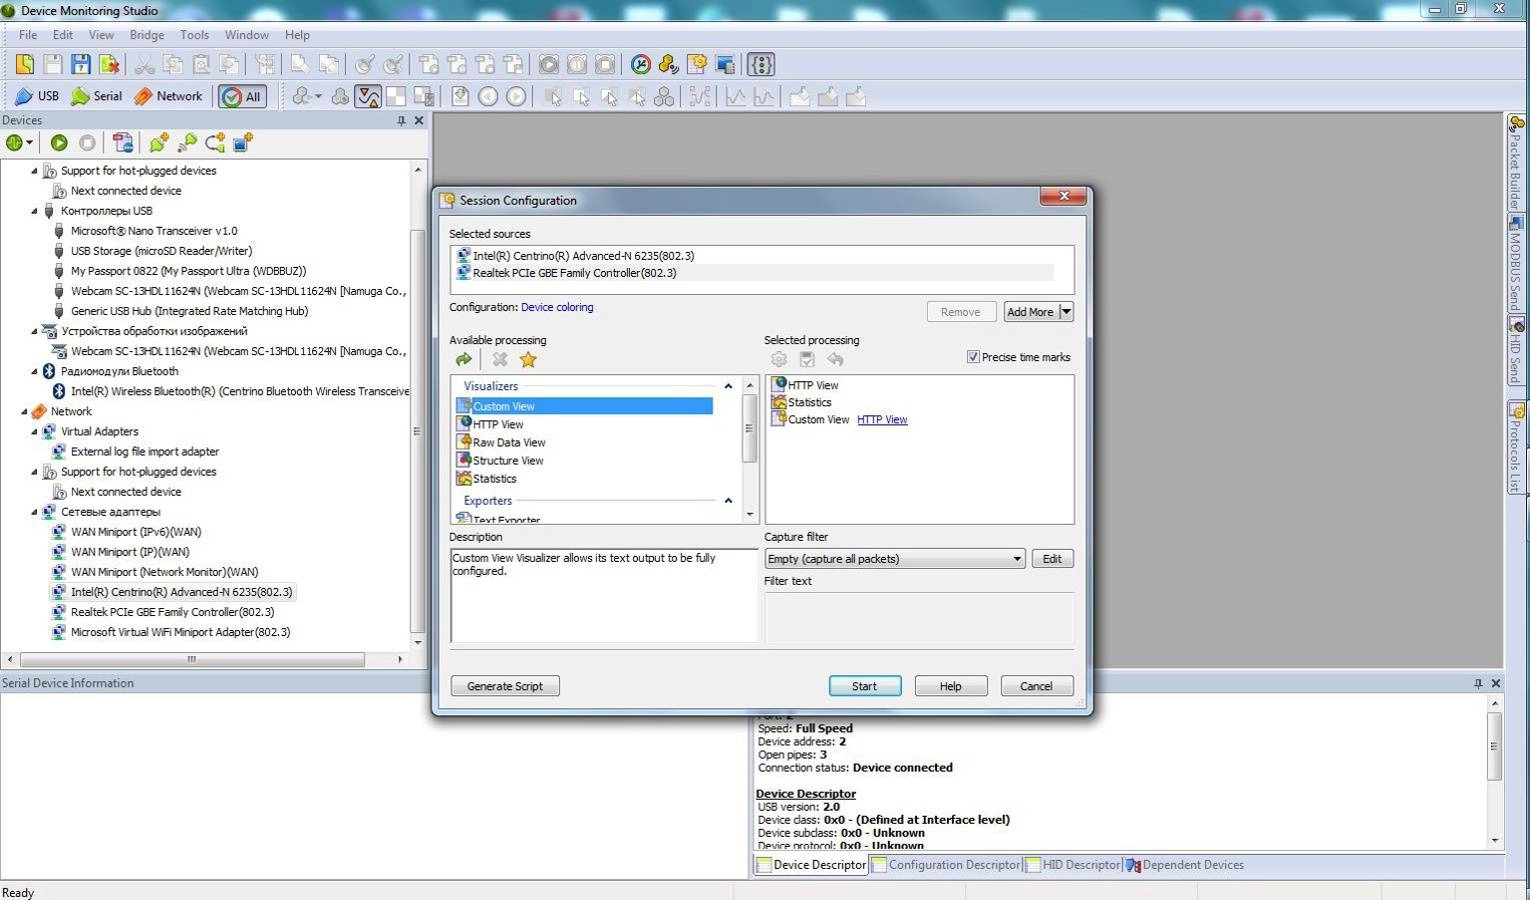1530x900 pixels.
Task: Pin the Devices panel with pushpin icon
Action: tap(401, 120)
